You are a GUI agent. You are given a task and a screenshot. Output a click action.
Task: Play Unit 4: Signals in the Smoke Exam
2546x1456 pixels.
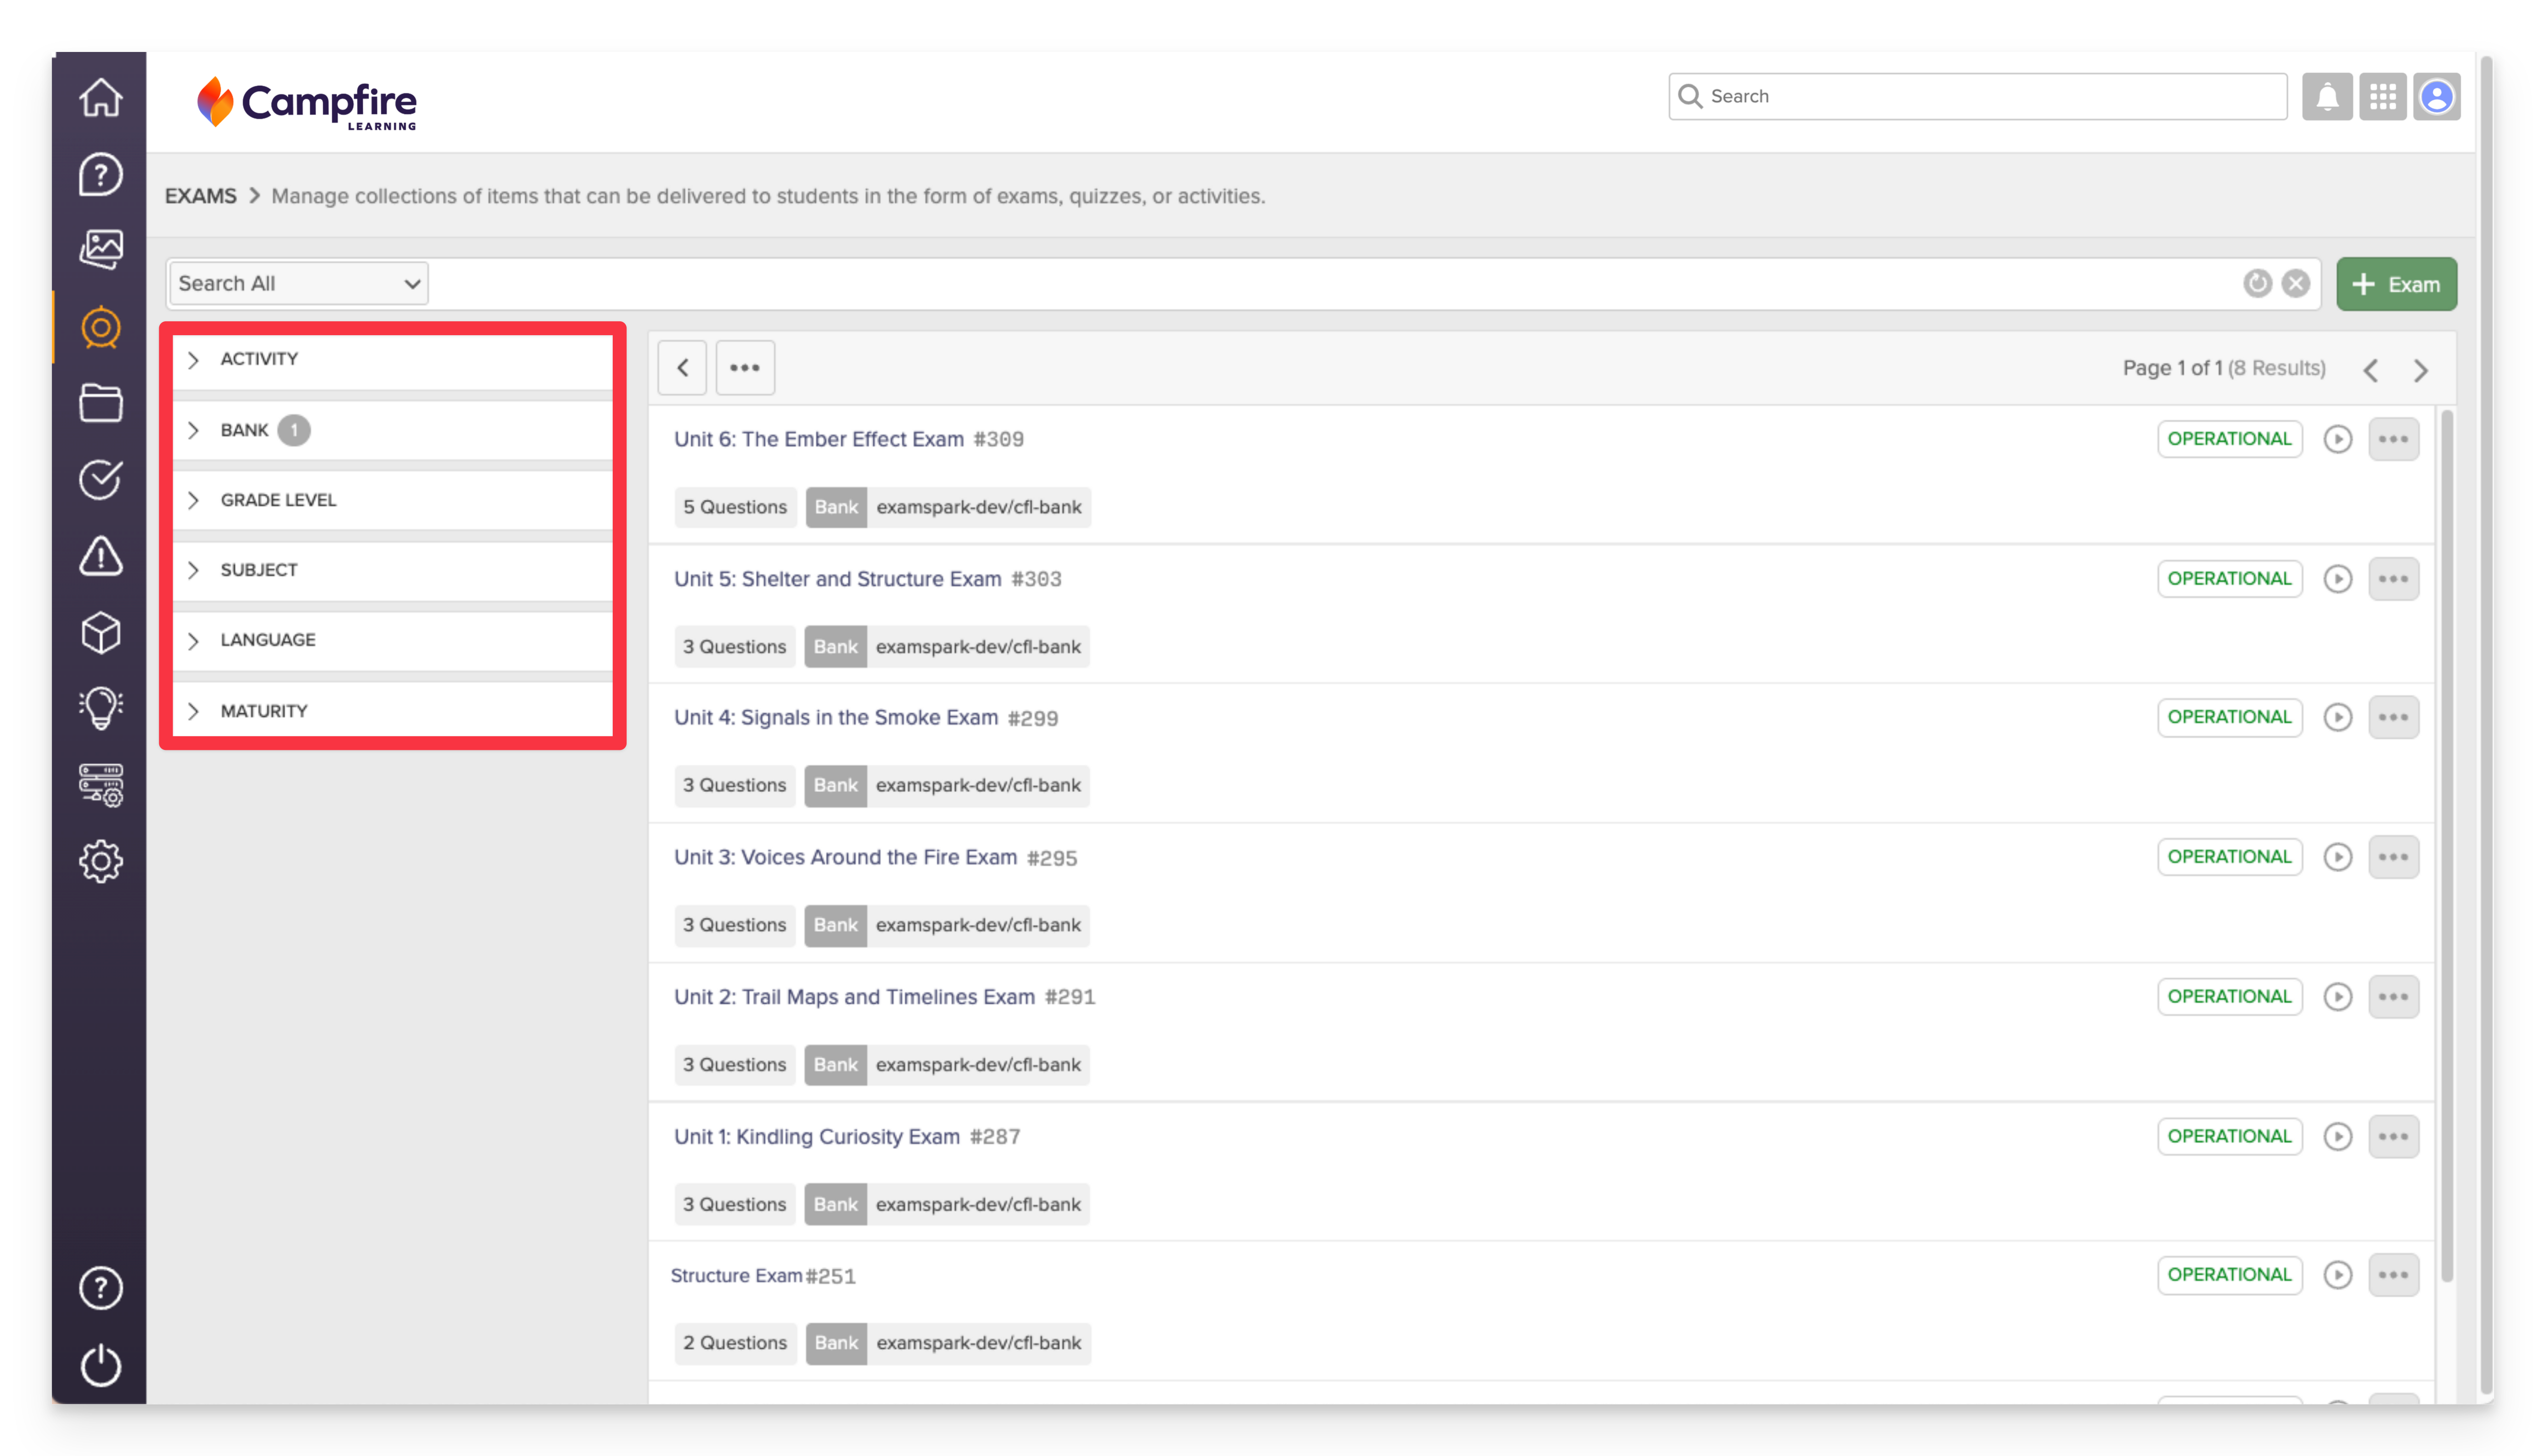coord(2338,717)
